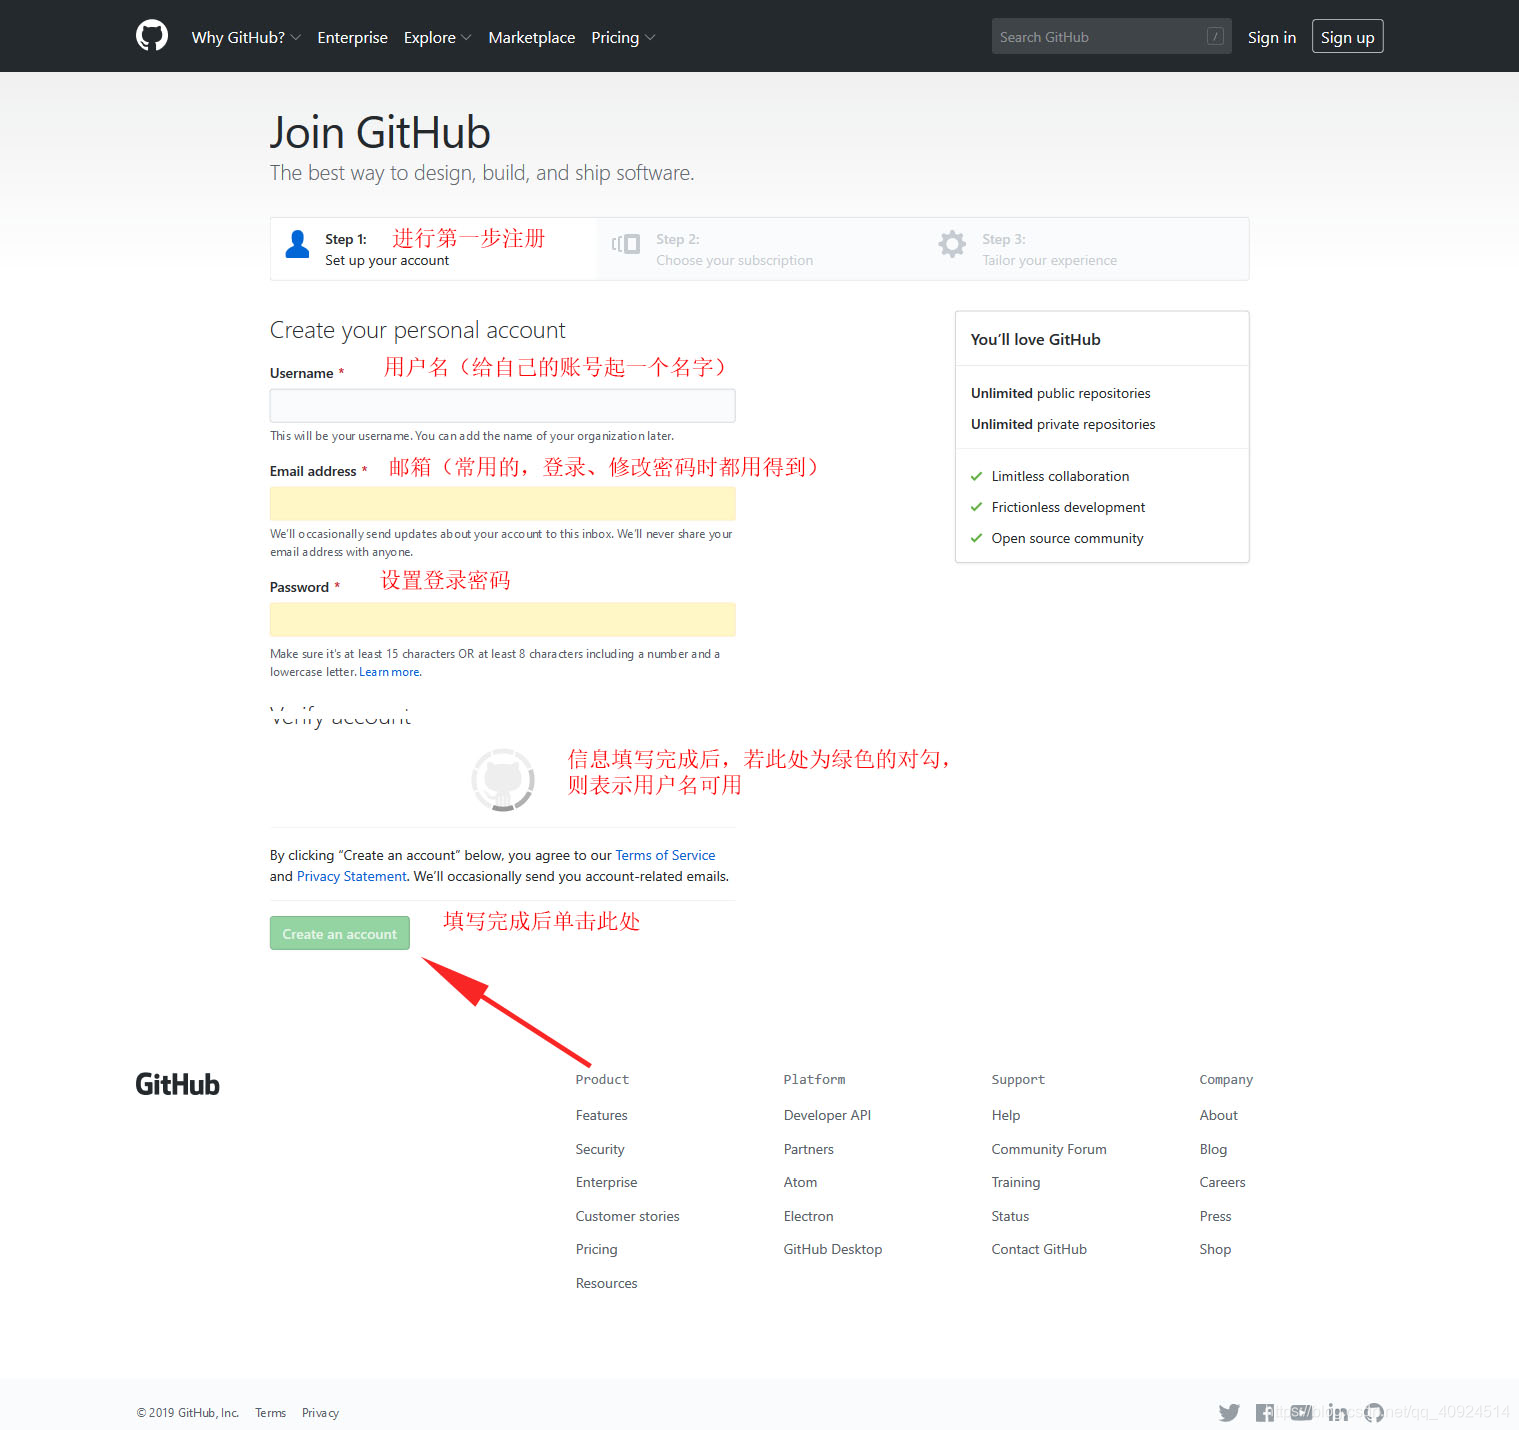Click the 'Open source community' list item
This screenshot has width=1519, height=1430.
(x=1067, y=538)
